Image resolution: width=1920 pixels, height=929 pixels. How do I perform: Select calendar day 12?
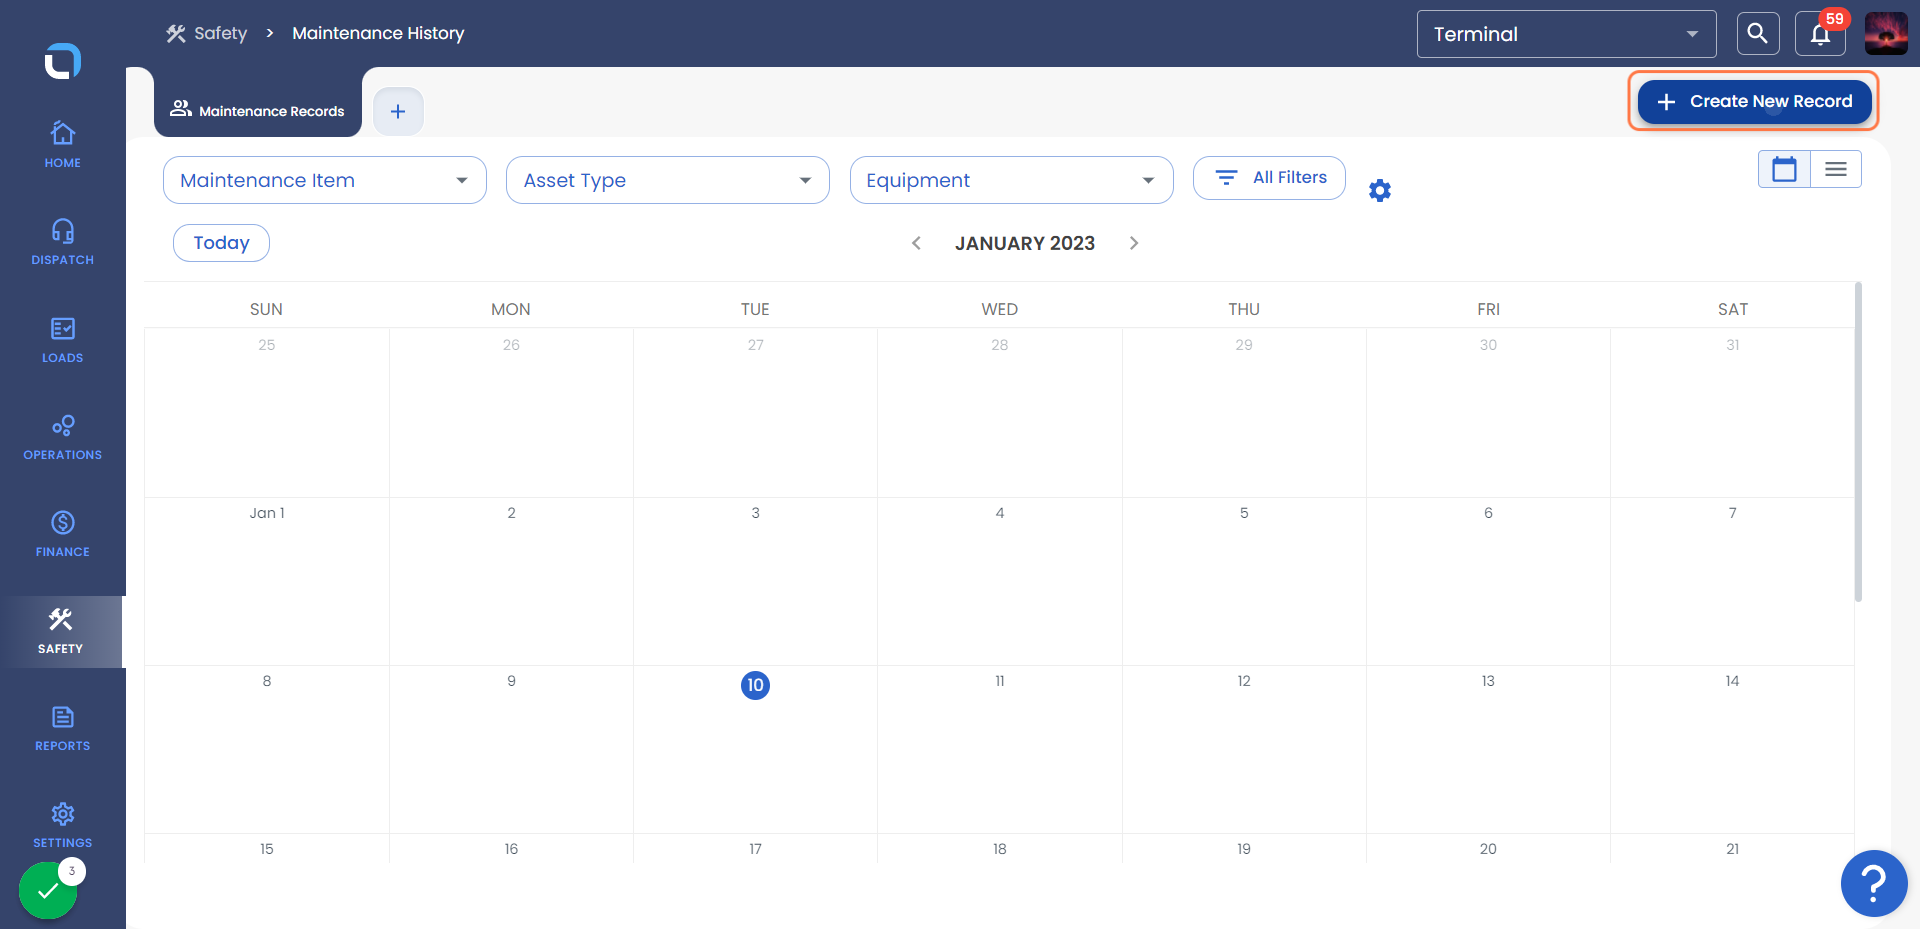1244,749
